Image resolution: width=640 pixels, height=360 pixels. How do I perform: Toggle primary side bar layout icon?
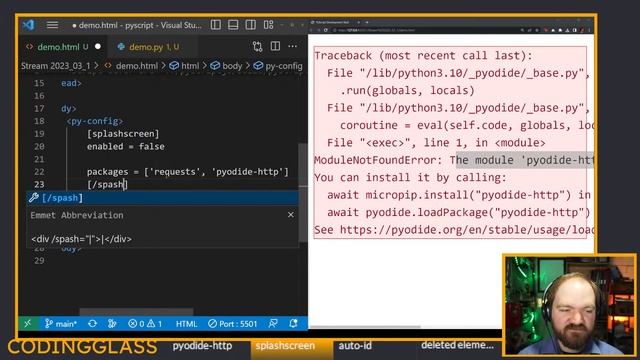coord(216,25)
